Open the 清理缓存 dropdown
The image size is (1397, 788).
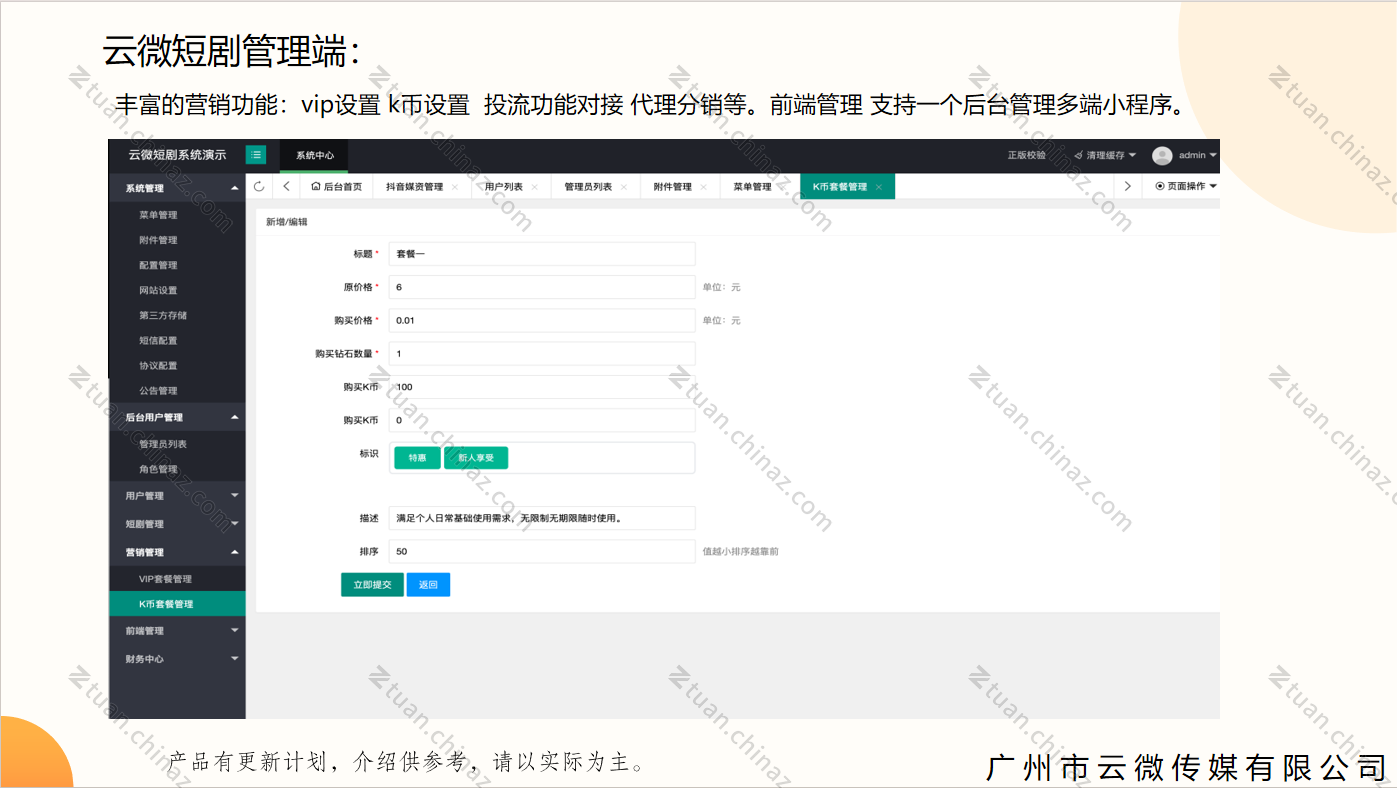1105,155
